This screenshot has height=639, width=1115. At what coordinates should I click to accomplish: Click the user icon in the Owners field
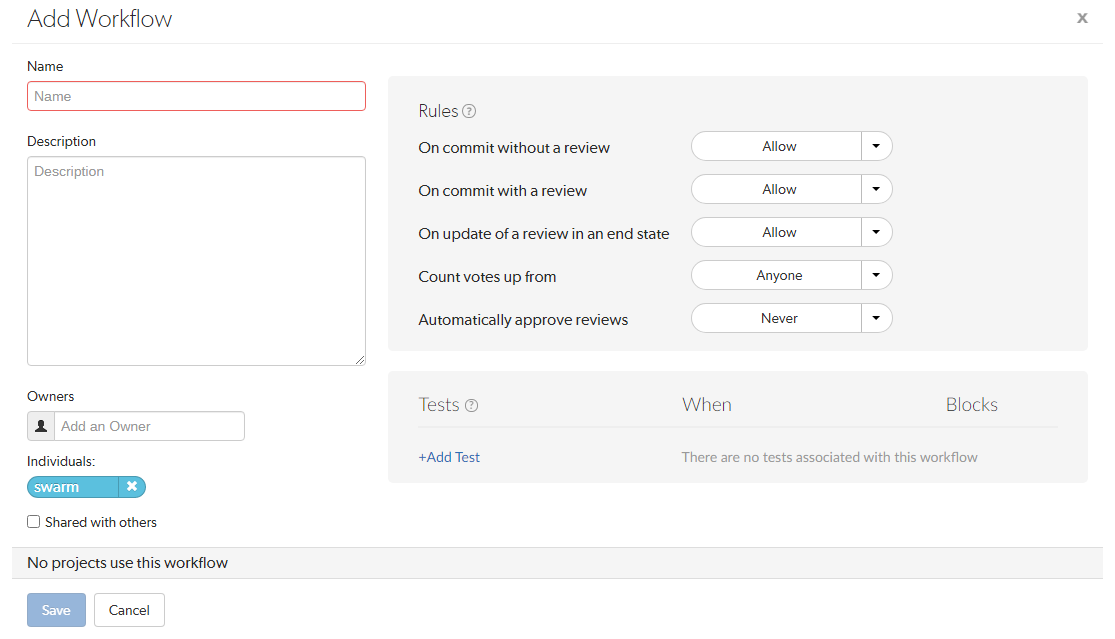pyautogui.click(x=40, y=426)
